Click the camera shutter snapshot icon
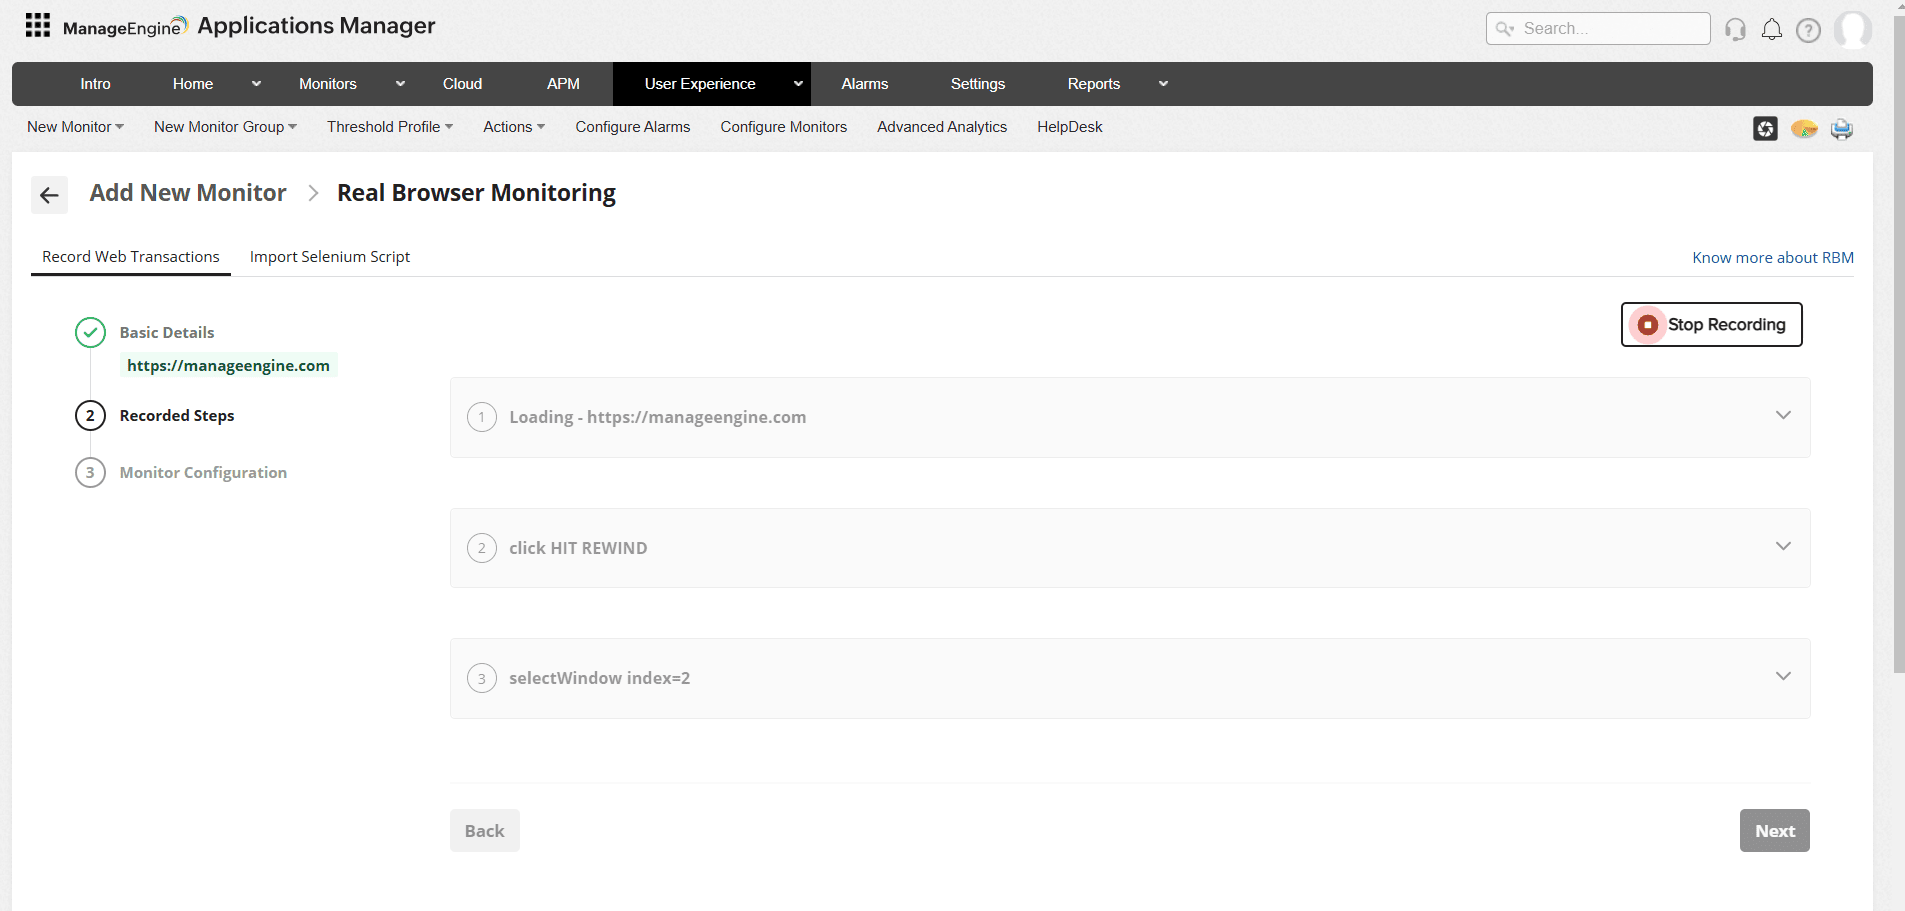 click(x=1765, y=128)
